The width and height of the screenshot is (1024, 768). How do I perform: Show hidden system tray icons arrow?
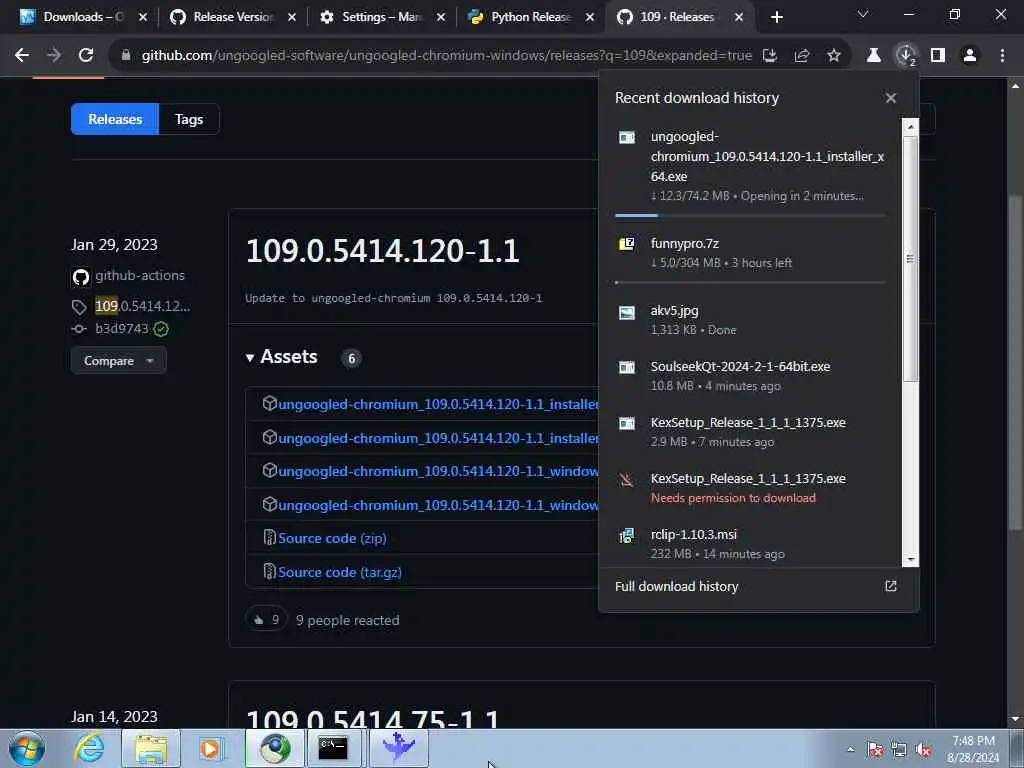[x=850, y=750]
